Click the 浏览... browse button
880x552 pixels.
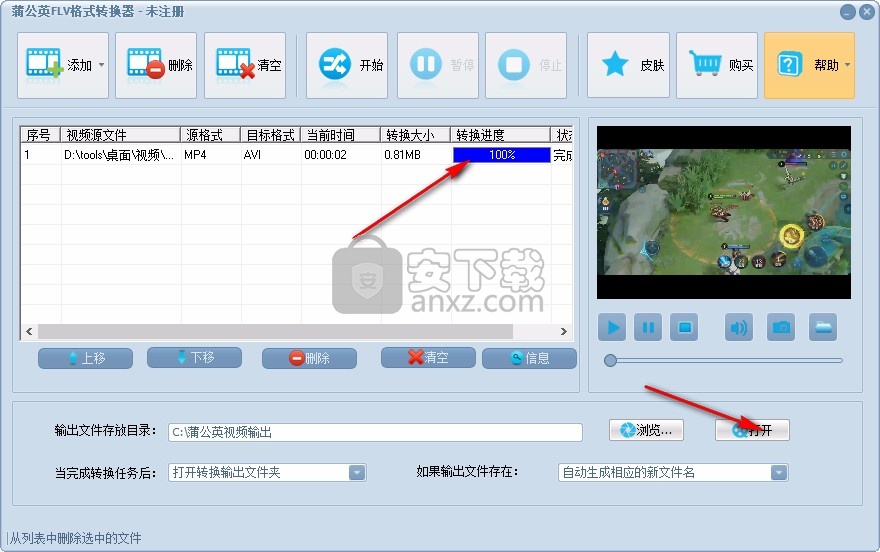click(647, 430)
